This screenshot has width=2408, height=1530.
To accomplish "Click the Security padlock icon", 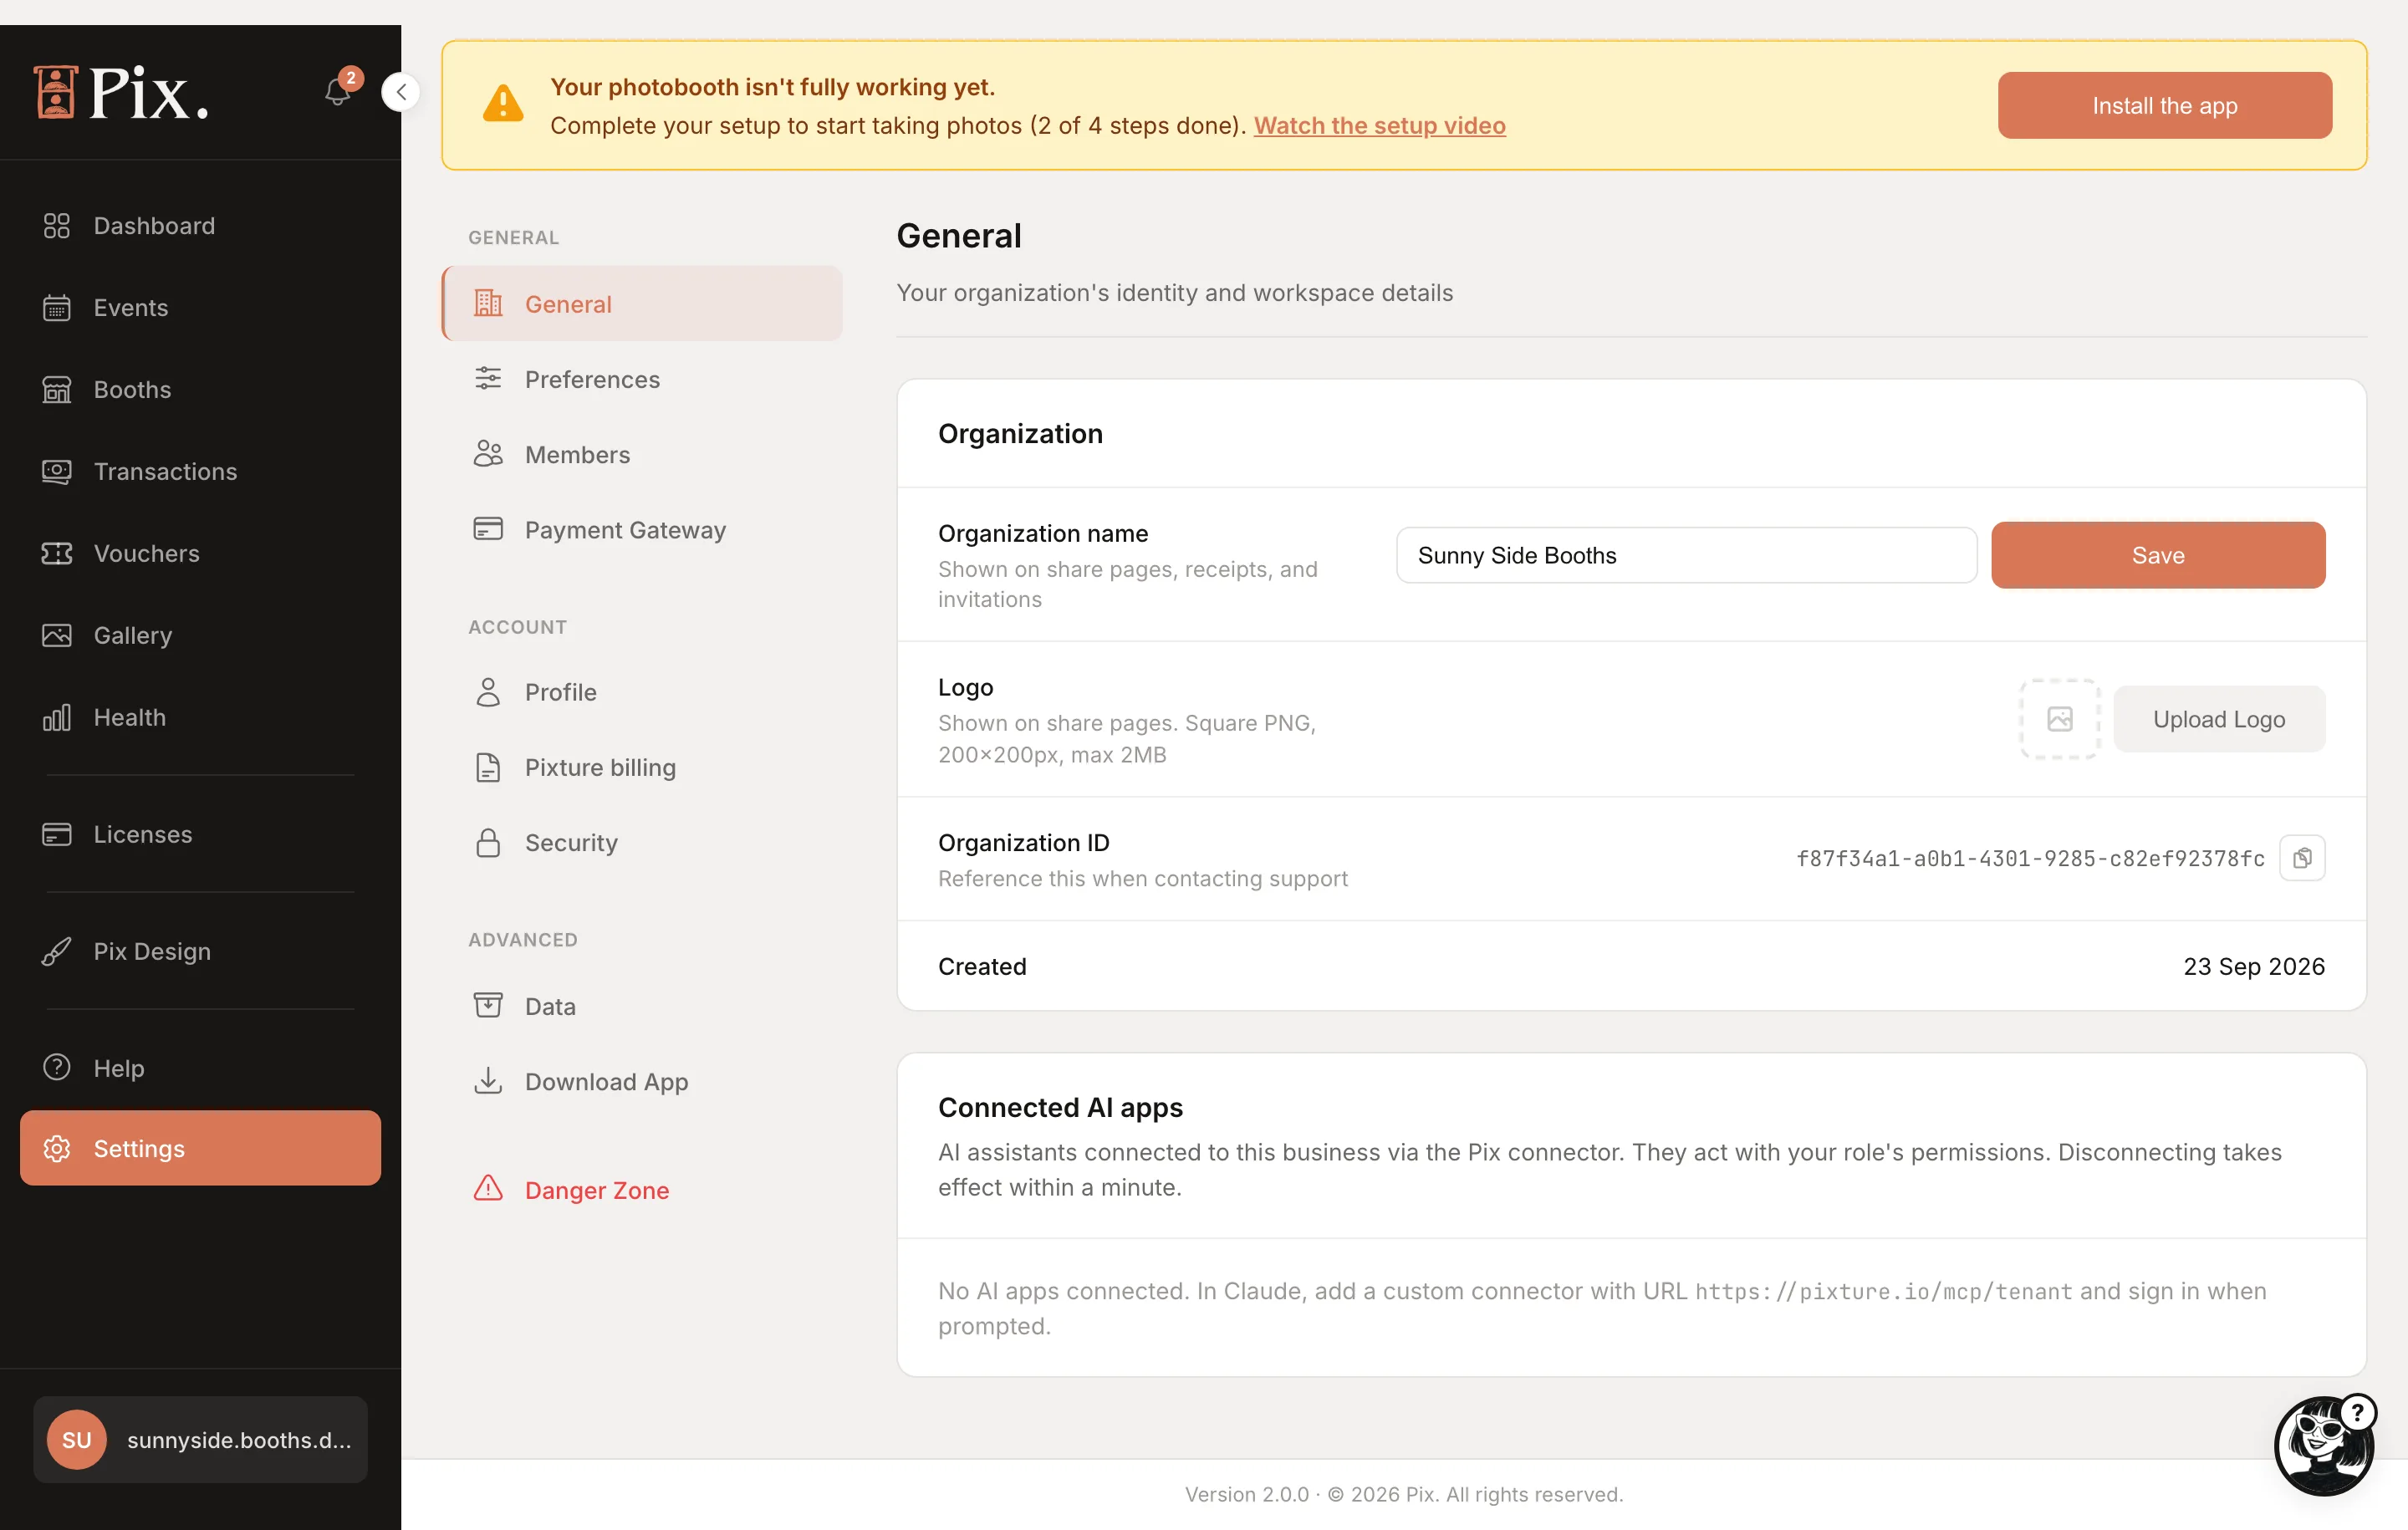I will 488,842.
